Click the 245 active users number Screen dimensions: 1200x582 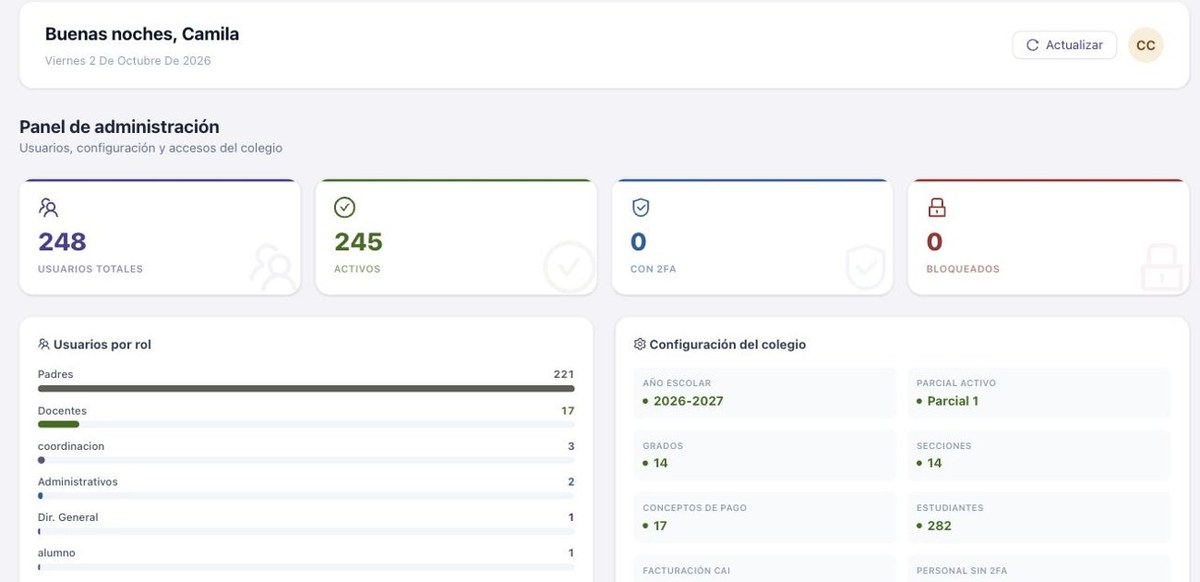pyautogui.click(x=358, y=241)
